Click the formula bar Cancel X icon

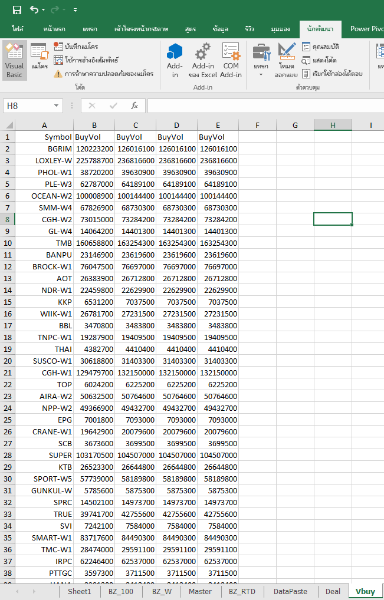tap(92, 106)
